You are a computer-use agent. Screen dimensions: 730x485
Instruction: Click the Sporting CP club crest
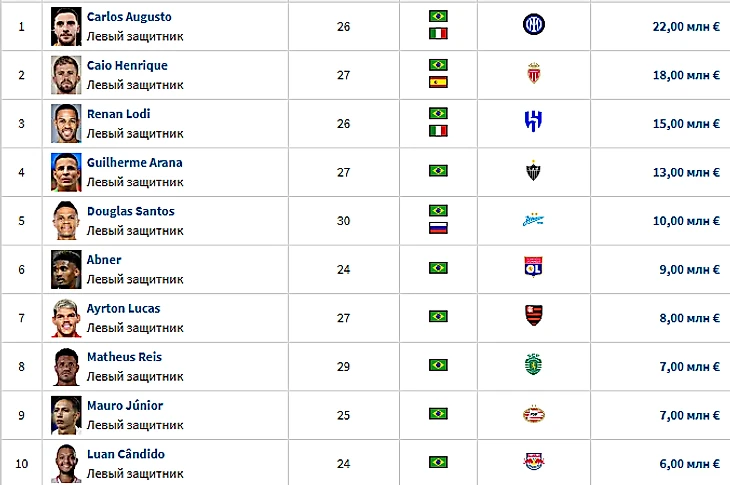[x=534, y=364]
